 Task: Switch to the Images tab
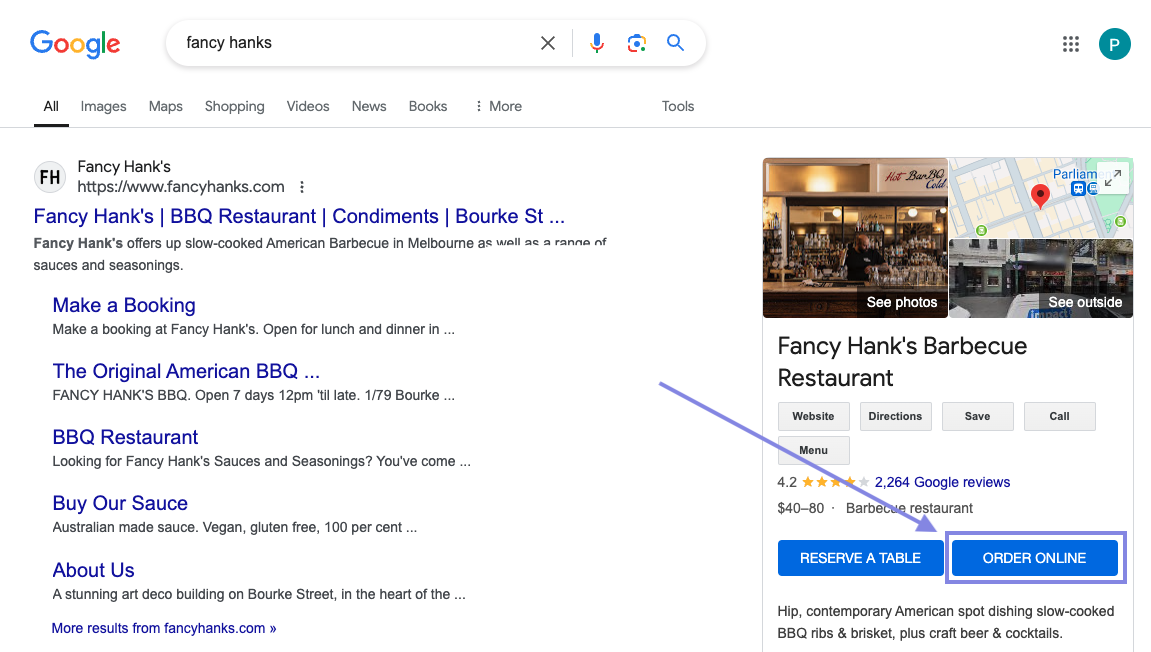(x=104, y=106)
